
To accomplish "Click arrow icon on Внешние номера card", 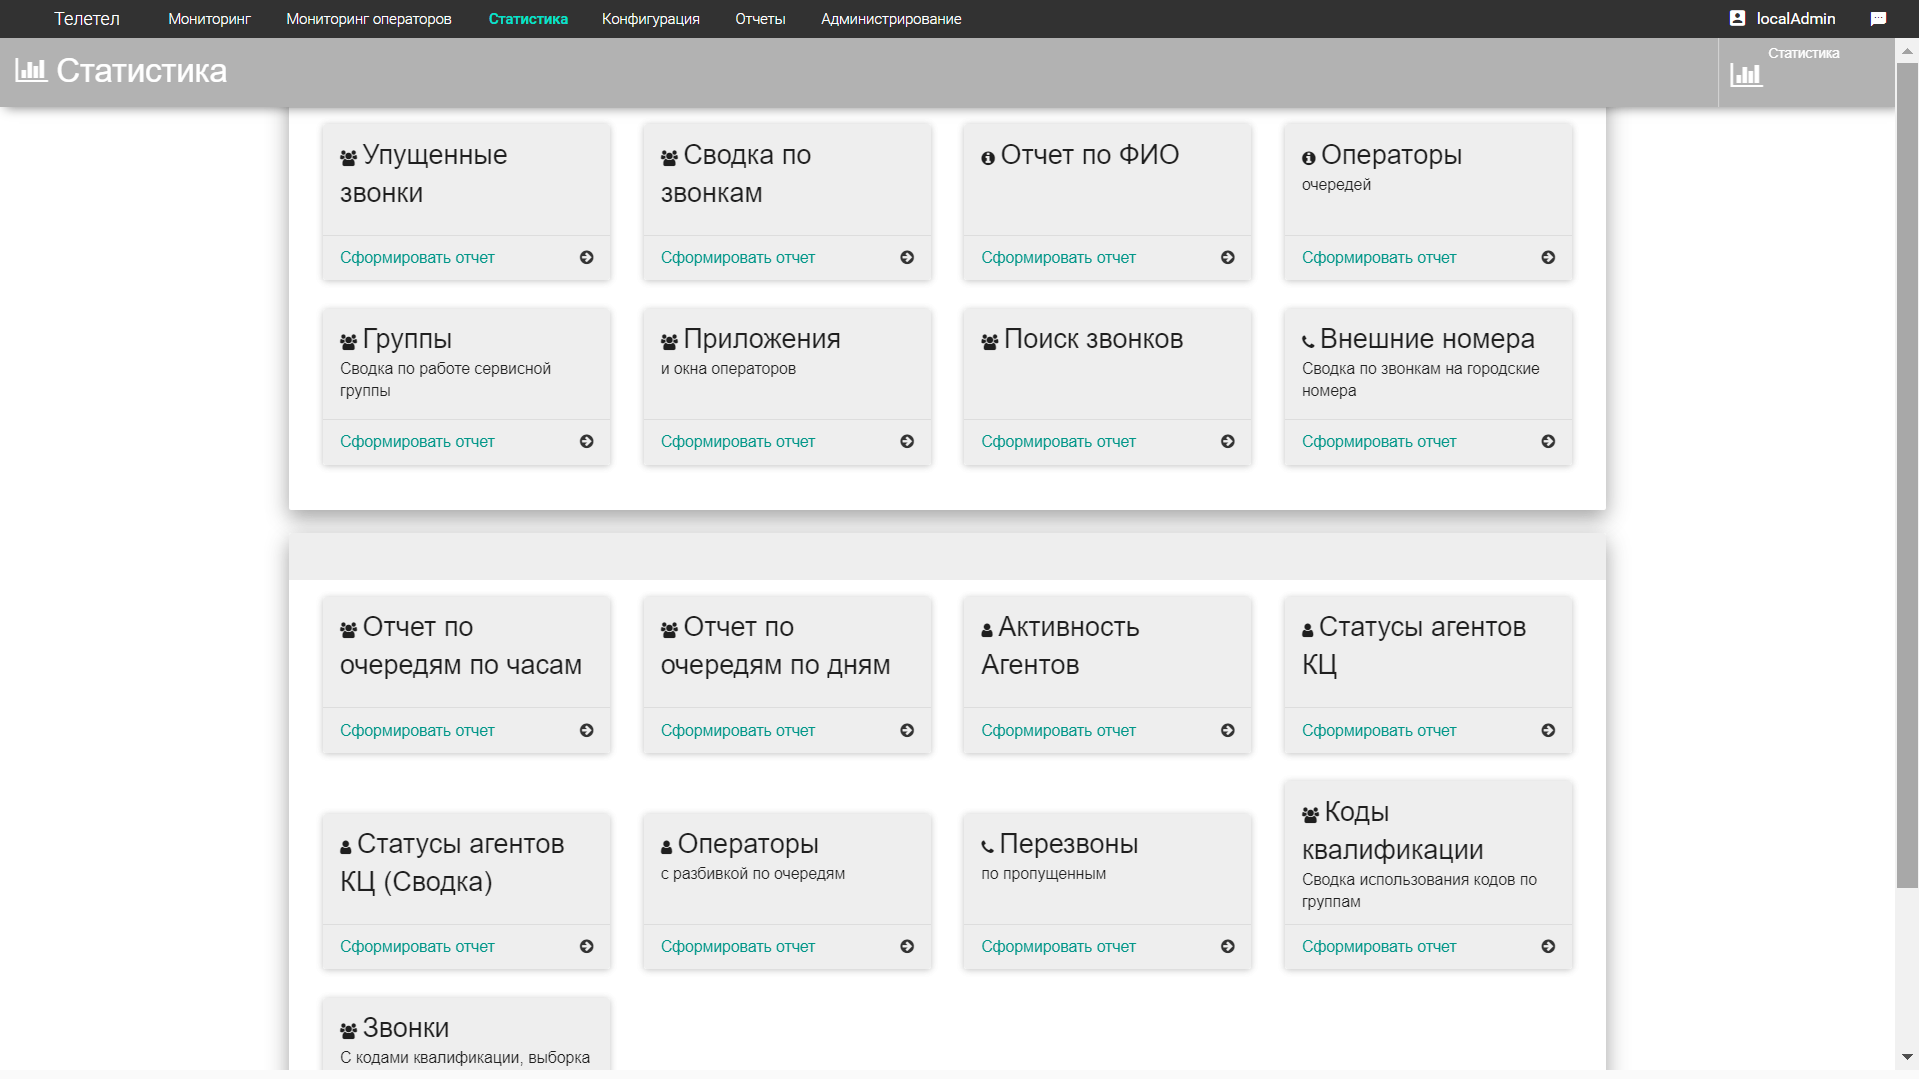I will point(1548,441).
